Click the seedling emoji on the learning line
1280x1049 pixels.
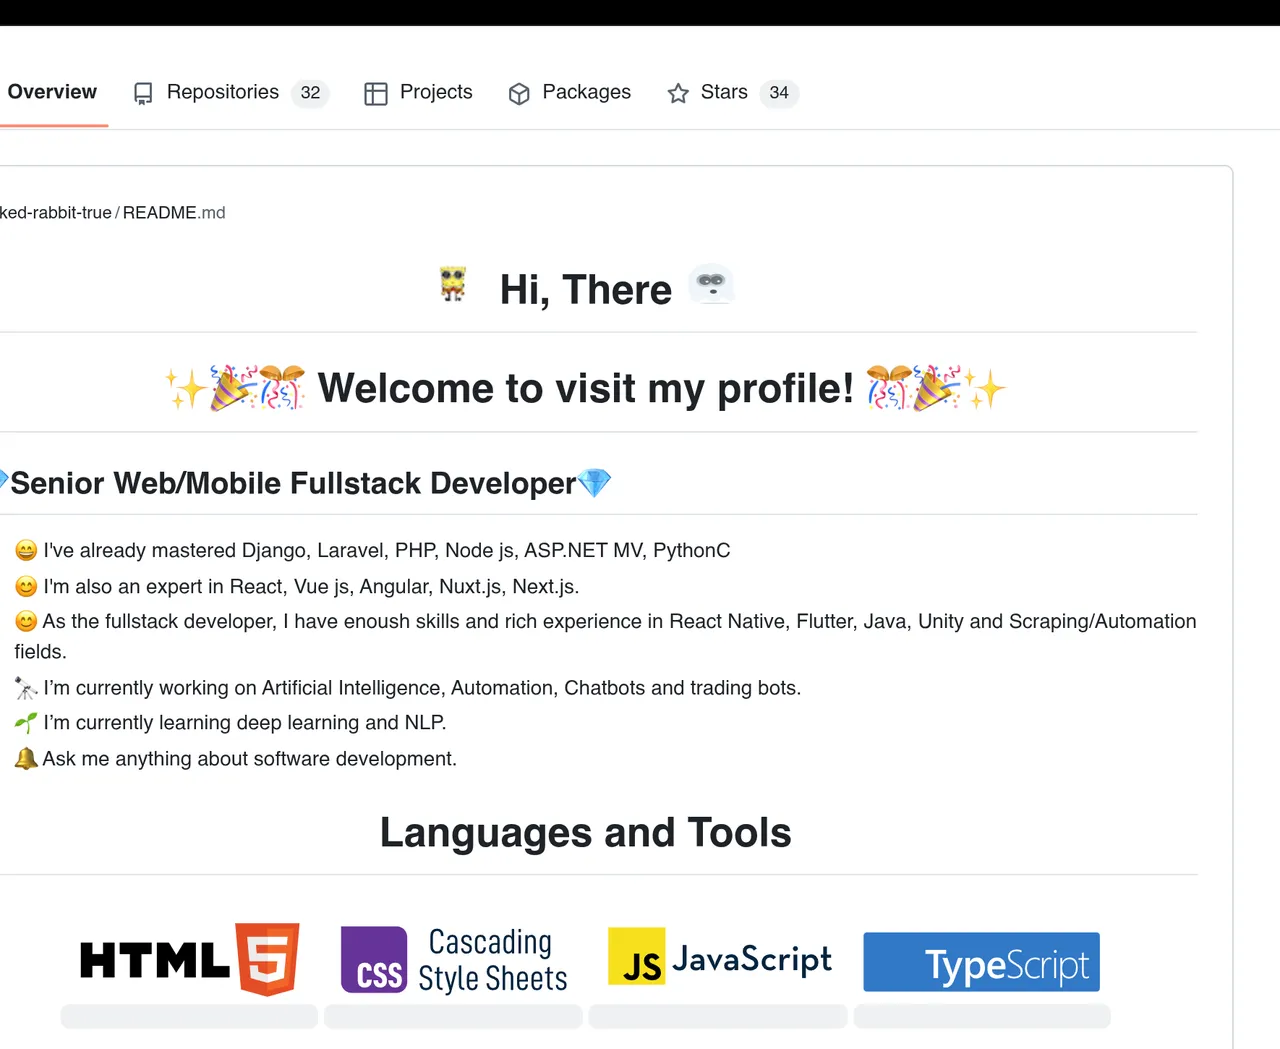pyautogui.click(x=26, y=723)
